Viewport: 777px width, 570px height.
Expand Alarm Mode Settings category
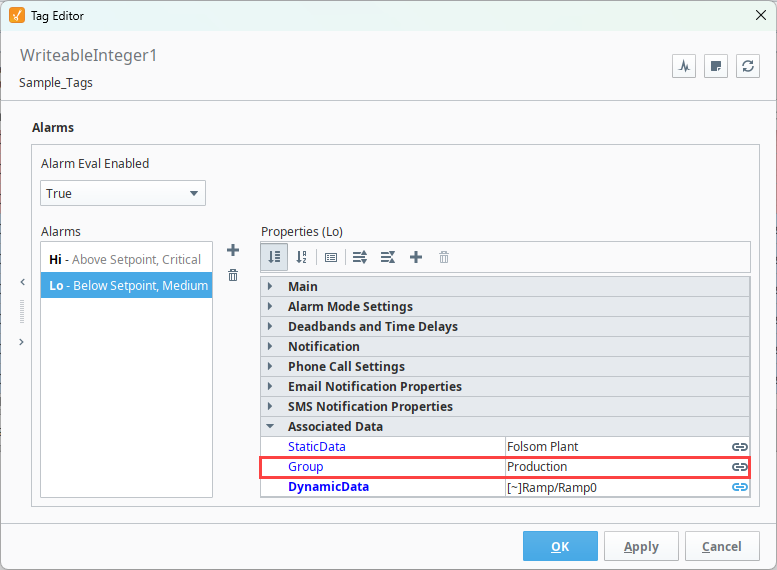(270, 306)
